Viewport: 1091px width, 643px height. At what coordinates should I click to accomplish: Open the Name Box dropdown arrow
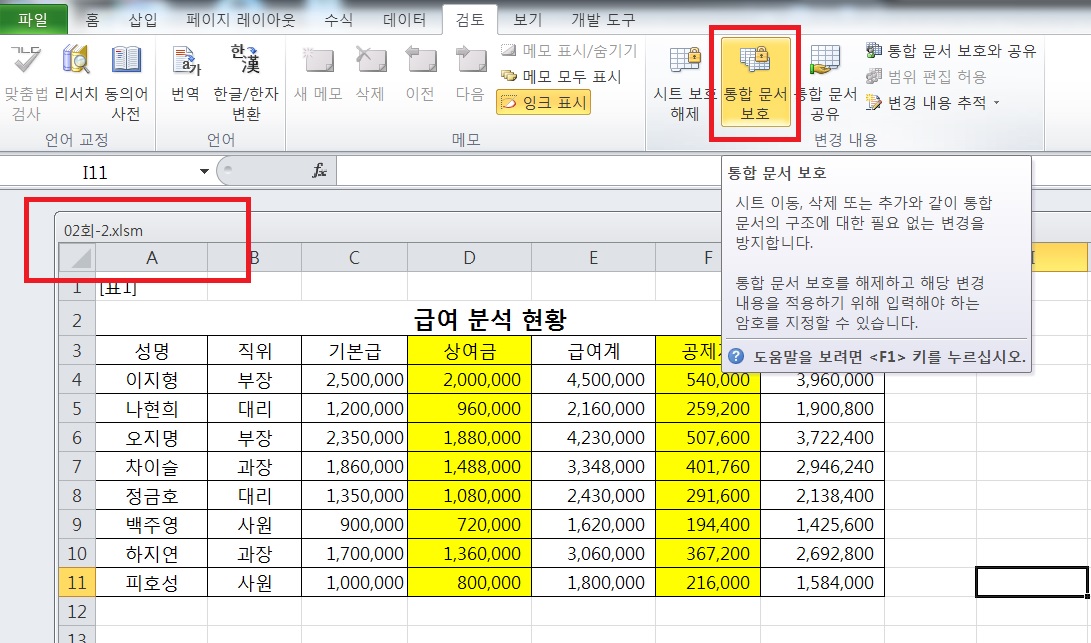(x=204, y=172)
